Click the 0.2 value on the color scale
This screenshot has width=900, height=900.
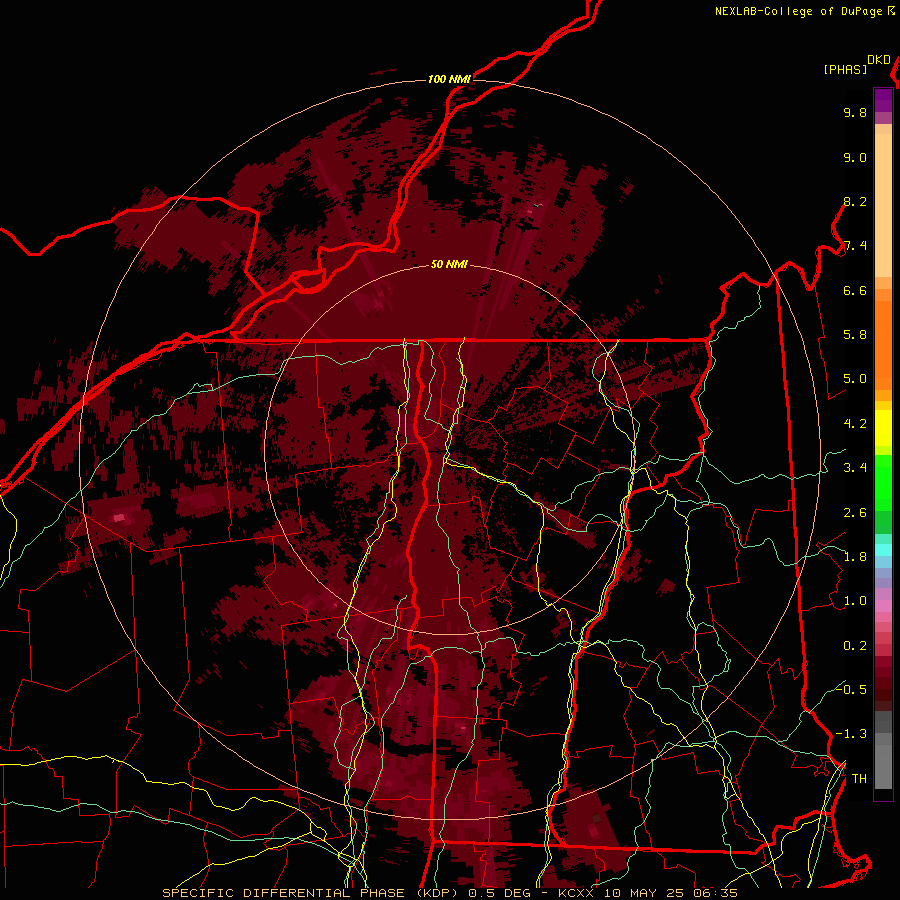point(855,646)
